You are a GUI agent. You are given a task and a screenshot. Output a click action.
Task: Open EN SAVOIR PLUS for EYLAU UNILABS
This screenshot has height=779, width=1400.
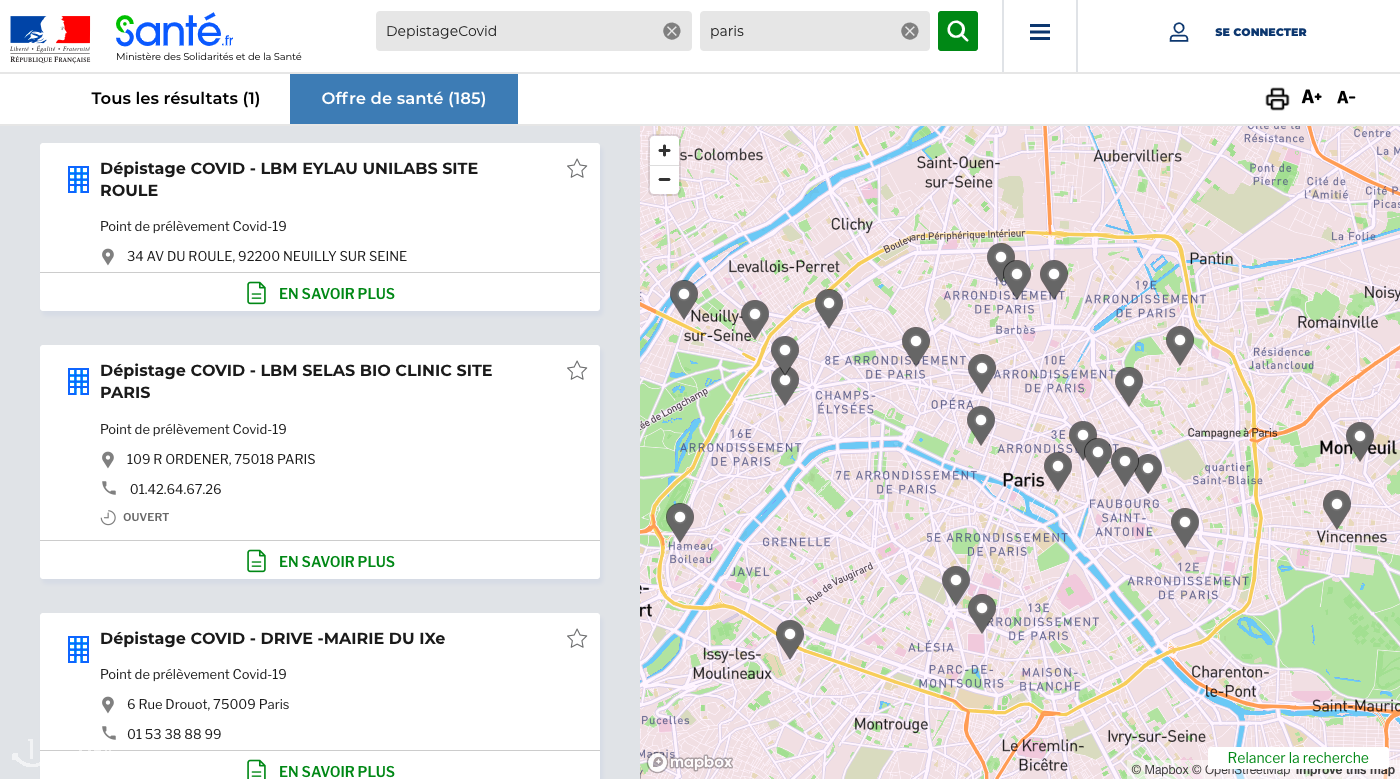pos(320,293)
